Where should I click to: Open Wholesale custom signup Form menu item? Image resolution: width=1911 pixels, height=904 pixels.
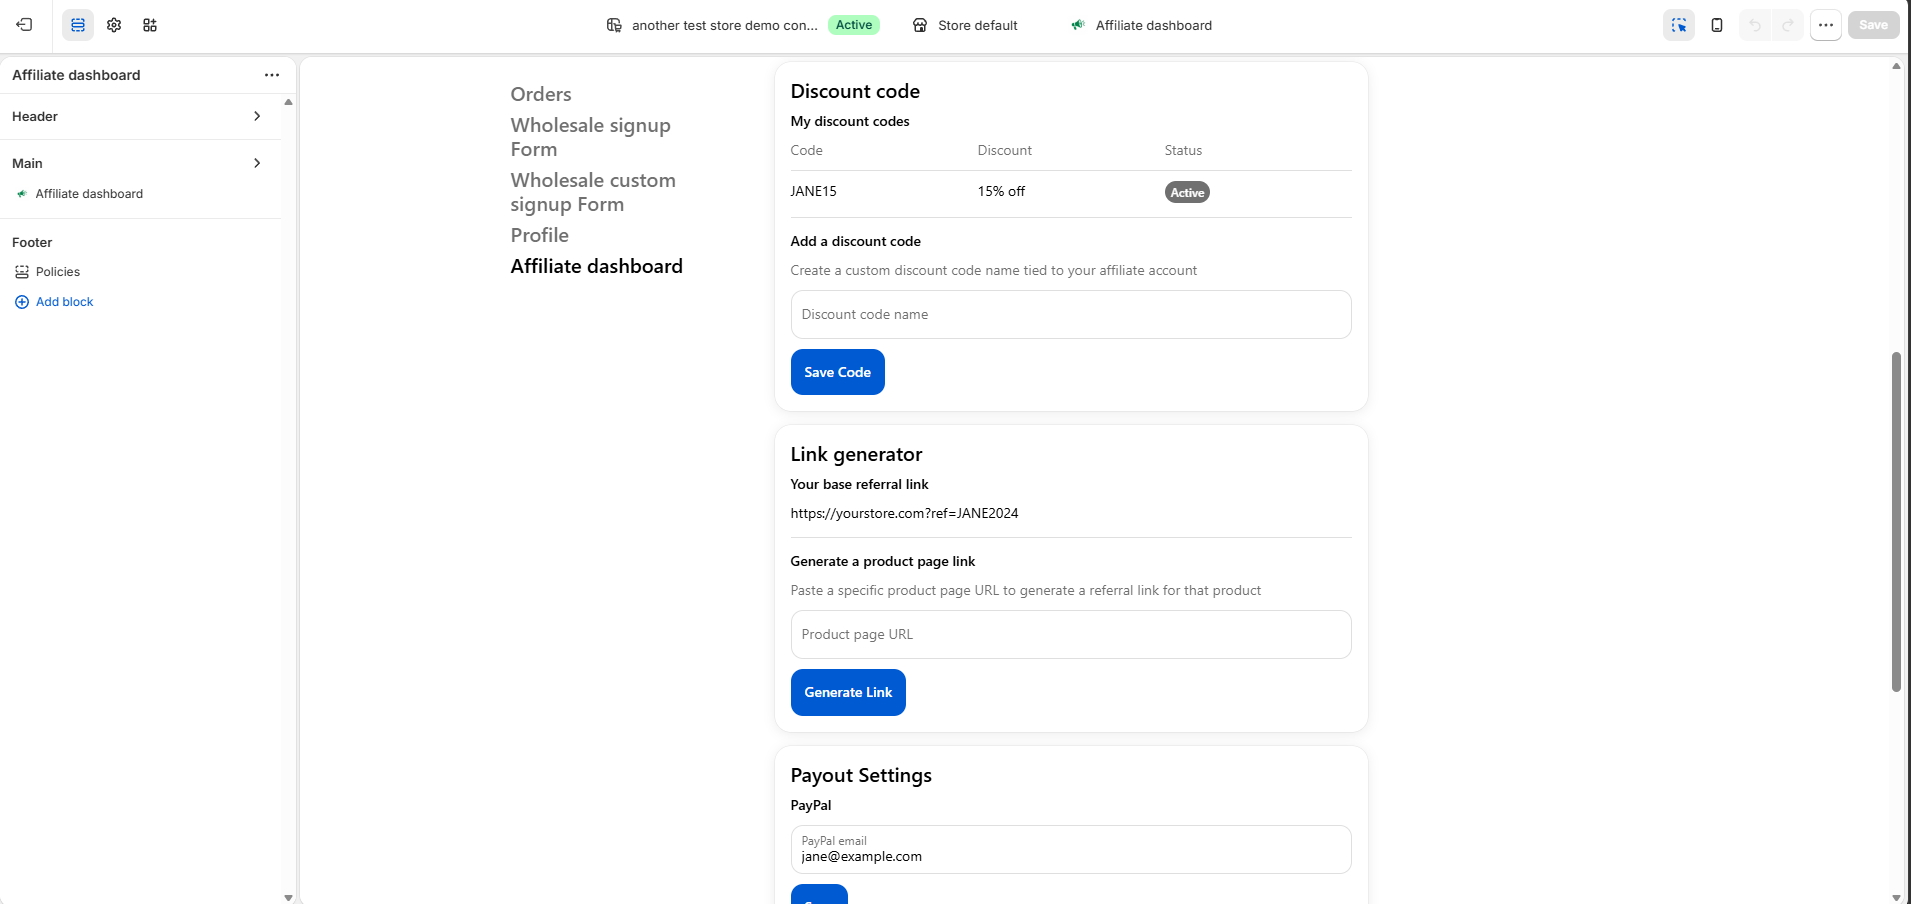point(593,192)
